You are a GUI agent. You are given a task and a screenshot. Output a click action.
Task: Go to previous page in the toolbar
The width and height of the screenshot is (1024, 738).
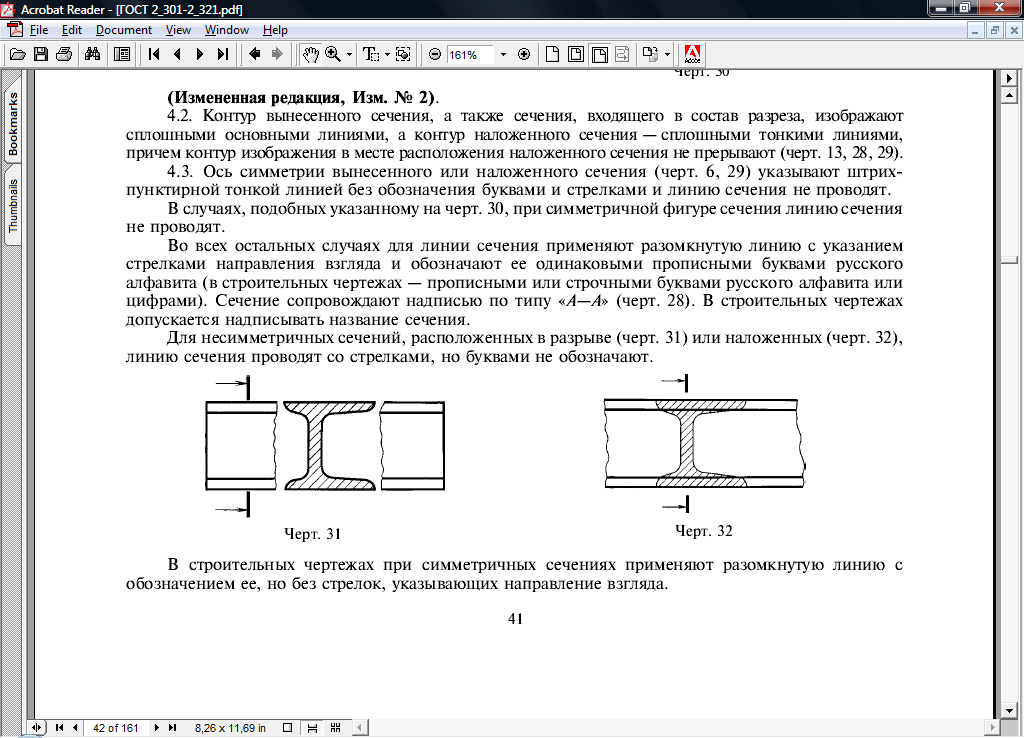pyautogui.click(x=177, y=54)
